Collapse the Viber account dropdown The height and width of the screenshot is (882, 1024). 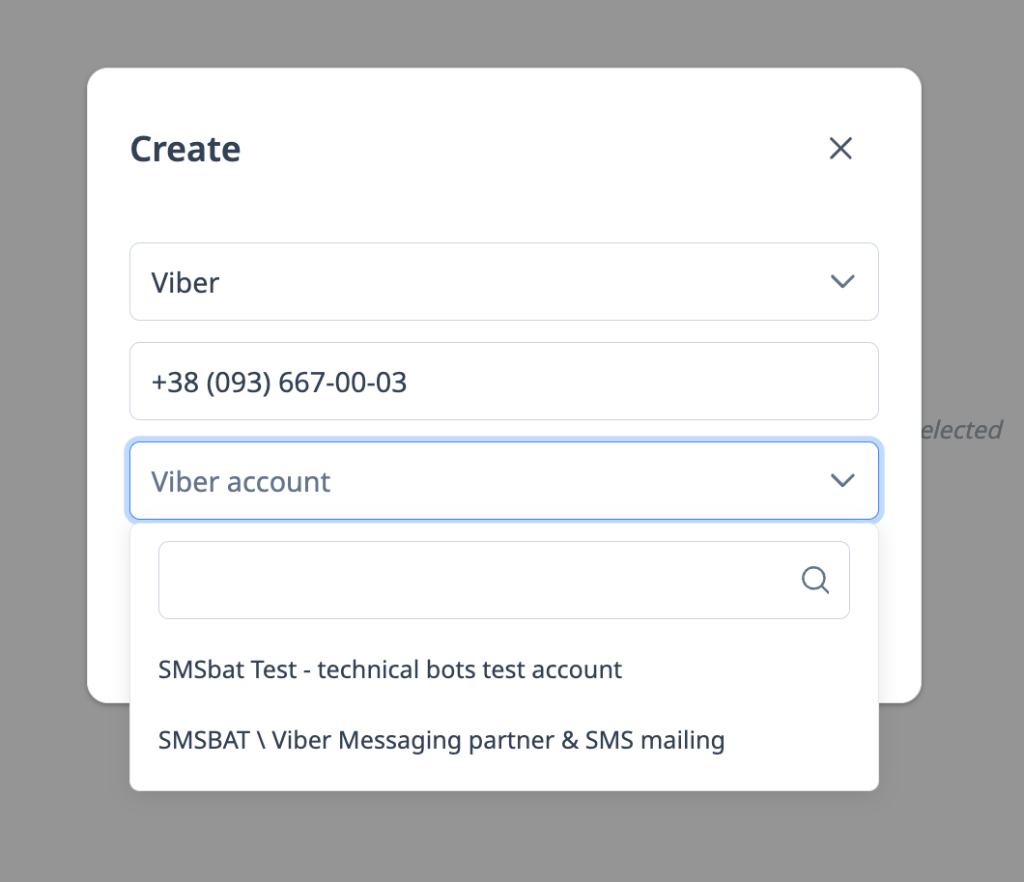point(504,481)
